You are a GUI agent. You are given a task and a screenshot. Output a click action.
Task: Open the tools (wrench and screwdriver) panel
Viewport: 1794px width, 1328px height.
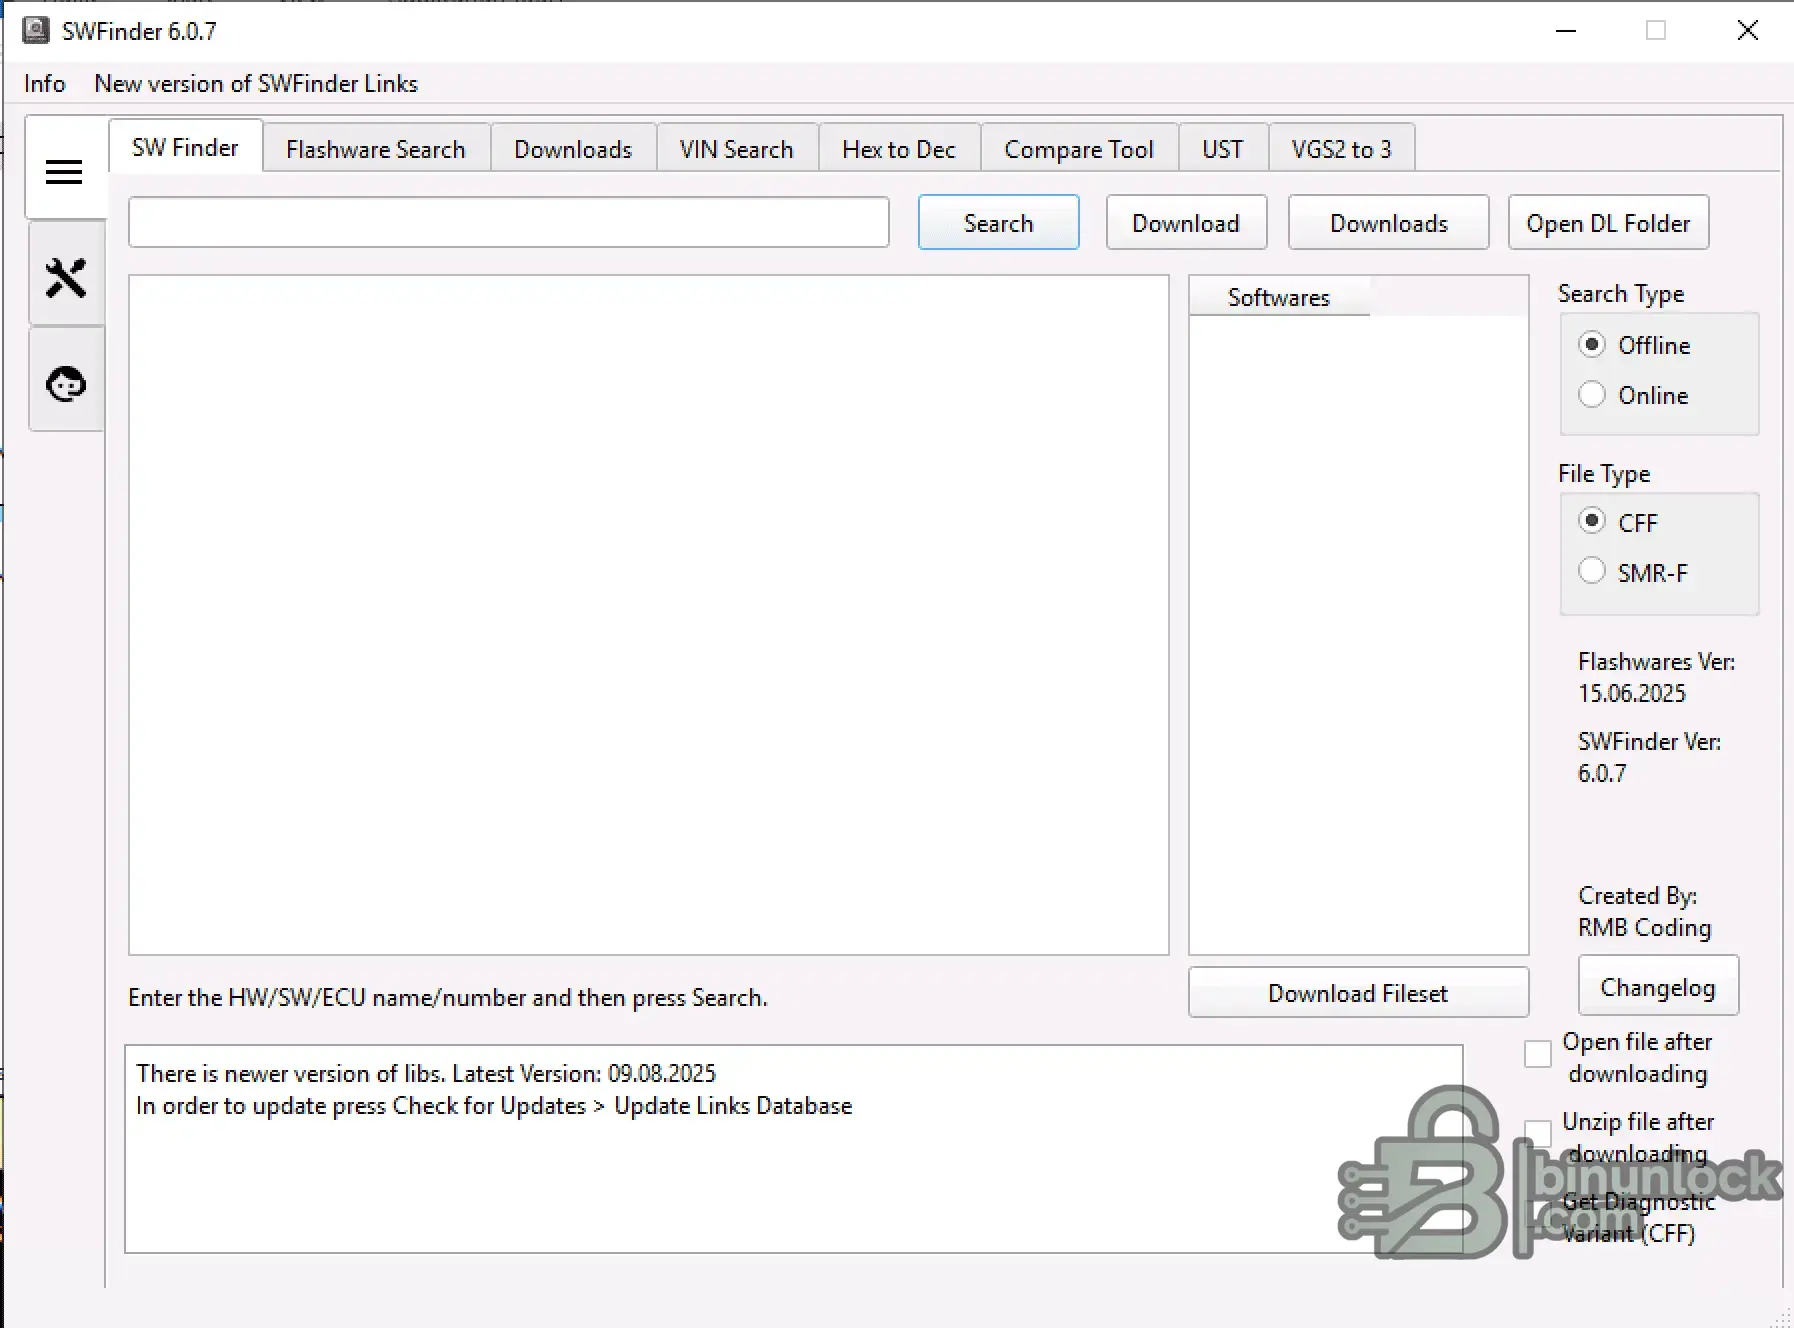[66, 278]
